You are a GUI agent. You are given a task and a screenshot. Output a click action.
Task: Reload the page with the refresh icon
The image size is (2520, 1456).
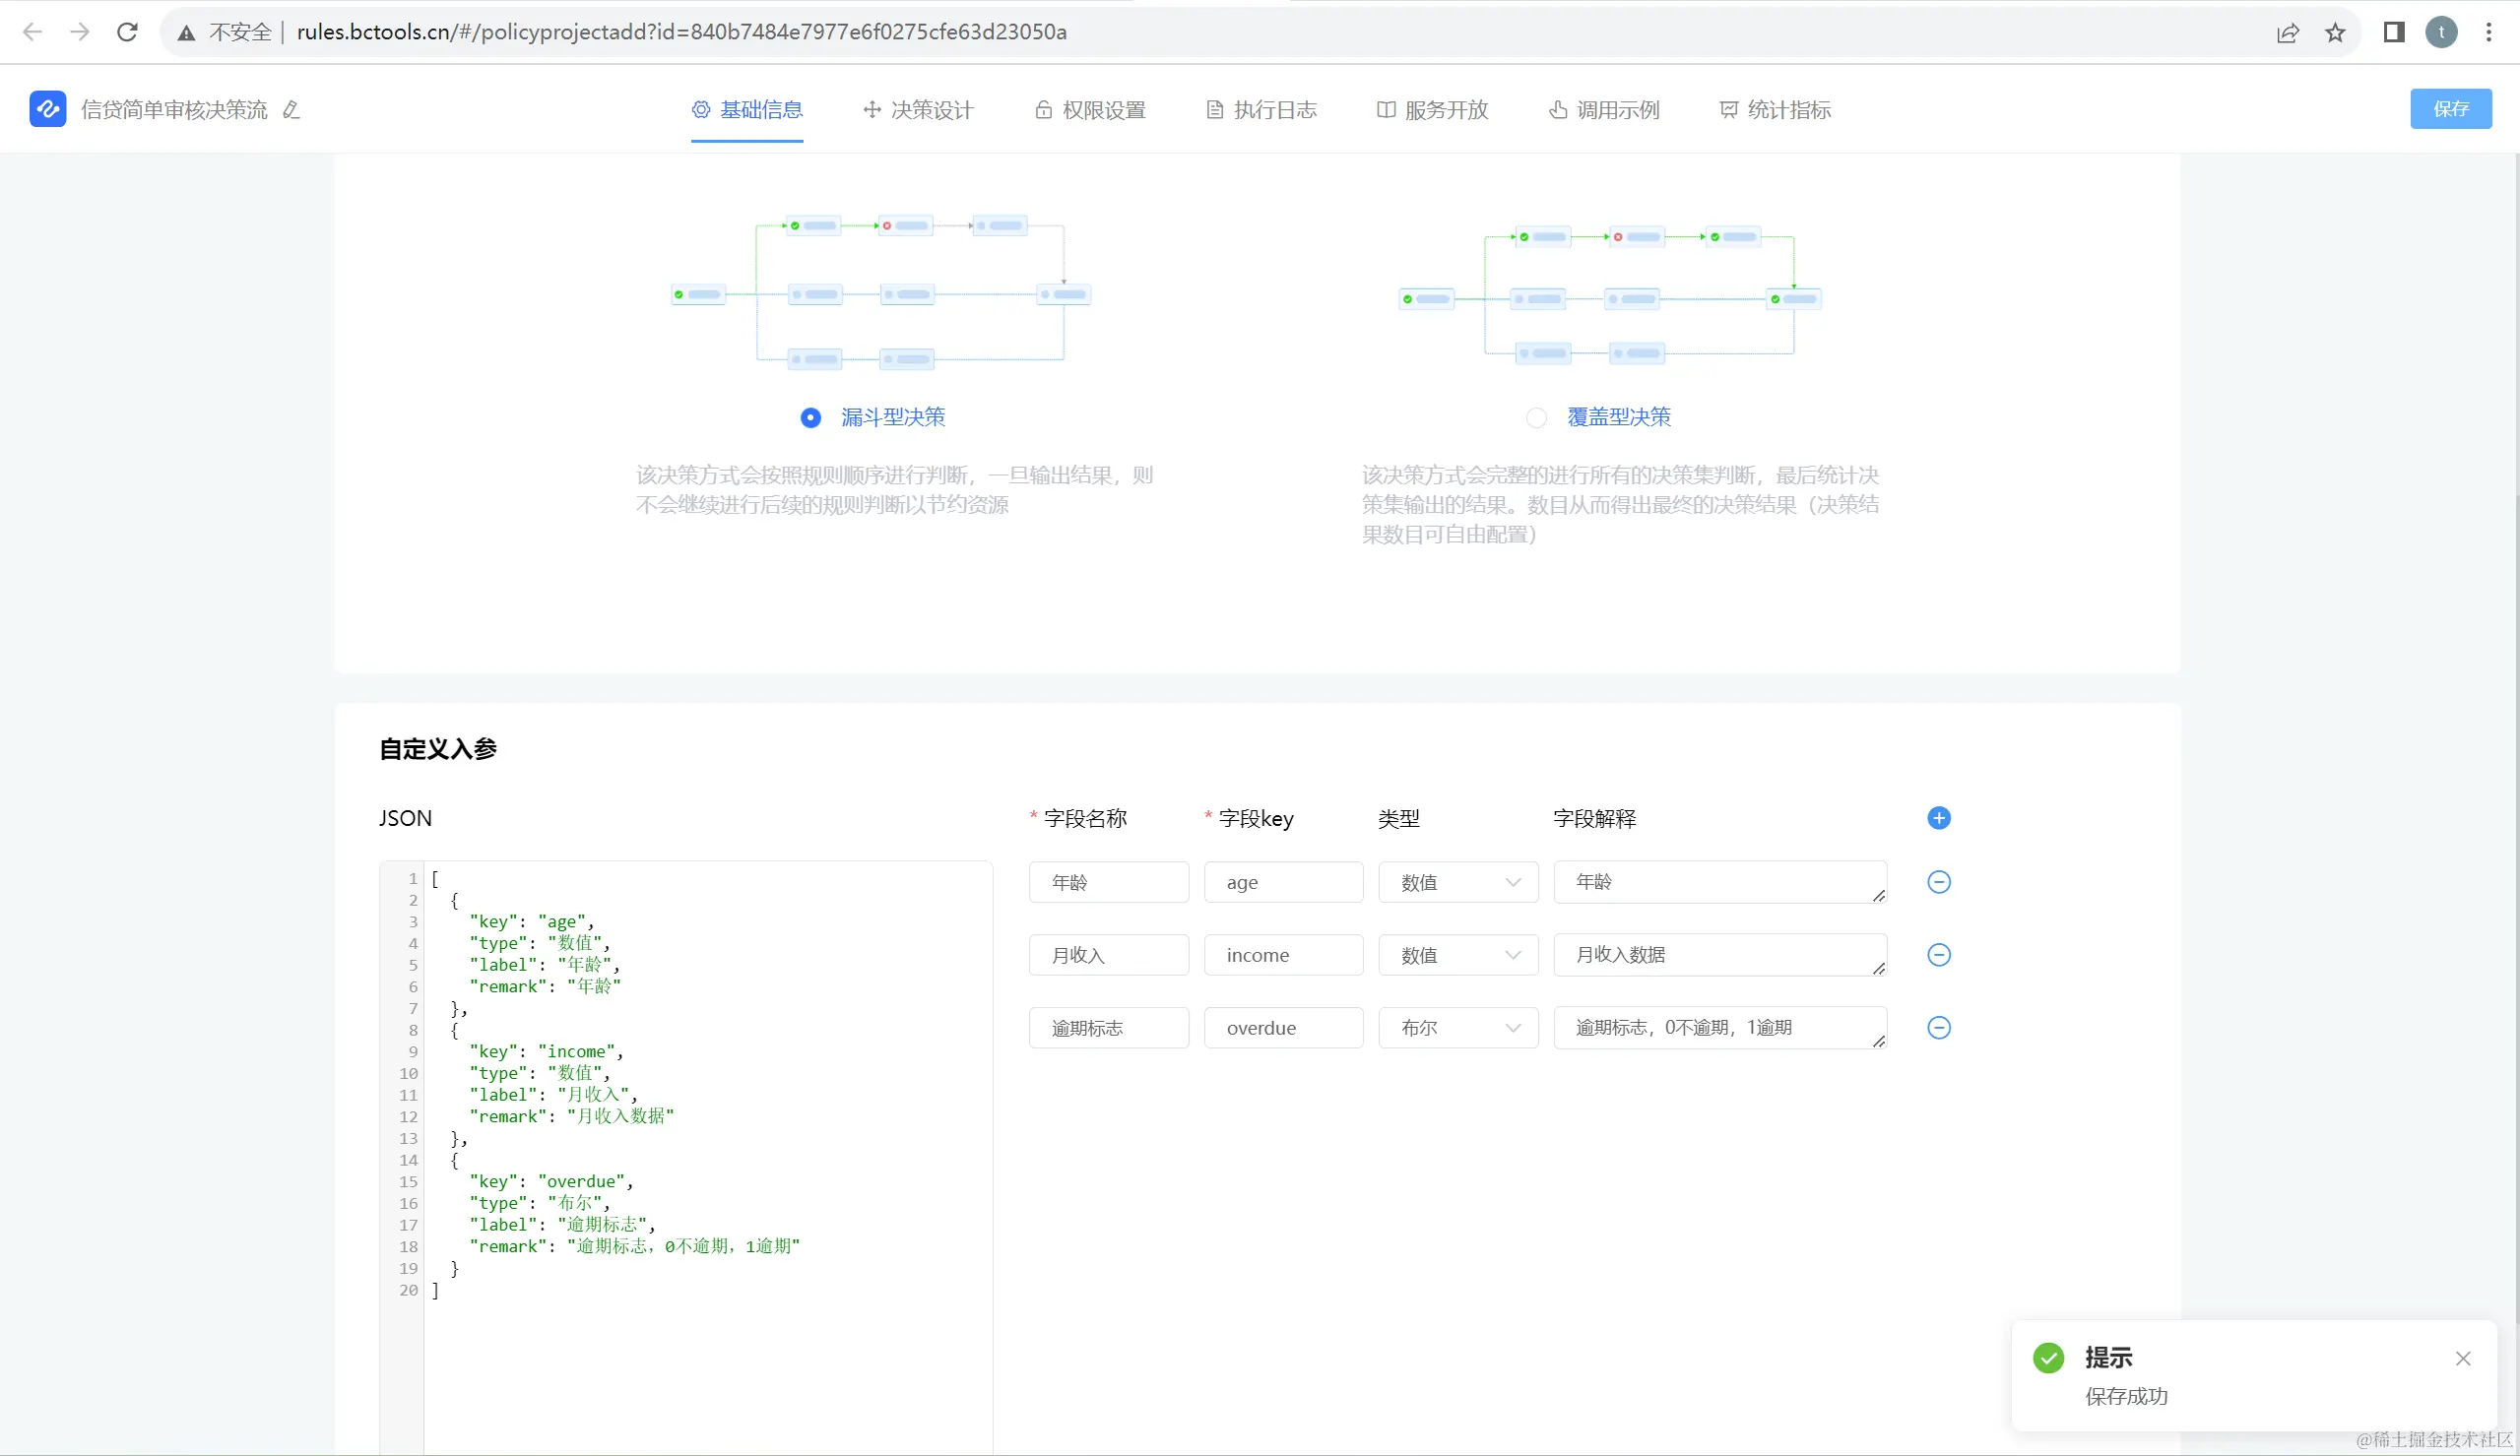(127, 32)
